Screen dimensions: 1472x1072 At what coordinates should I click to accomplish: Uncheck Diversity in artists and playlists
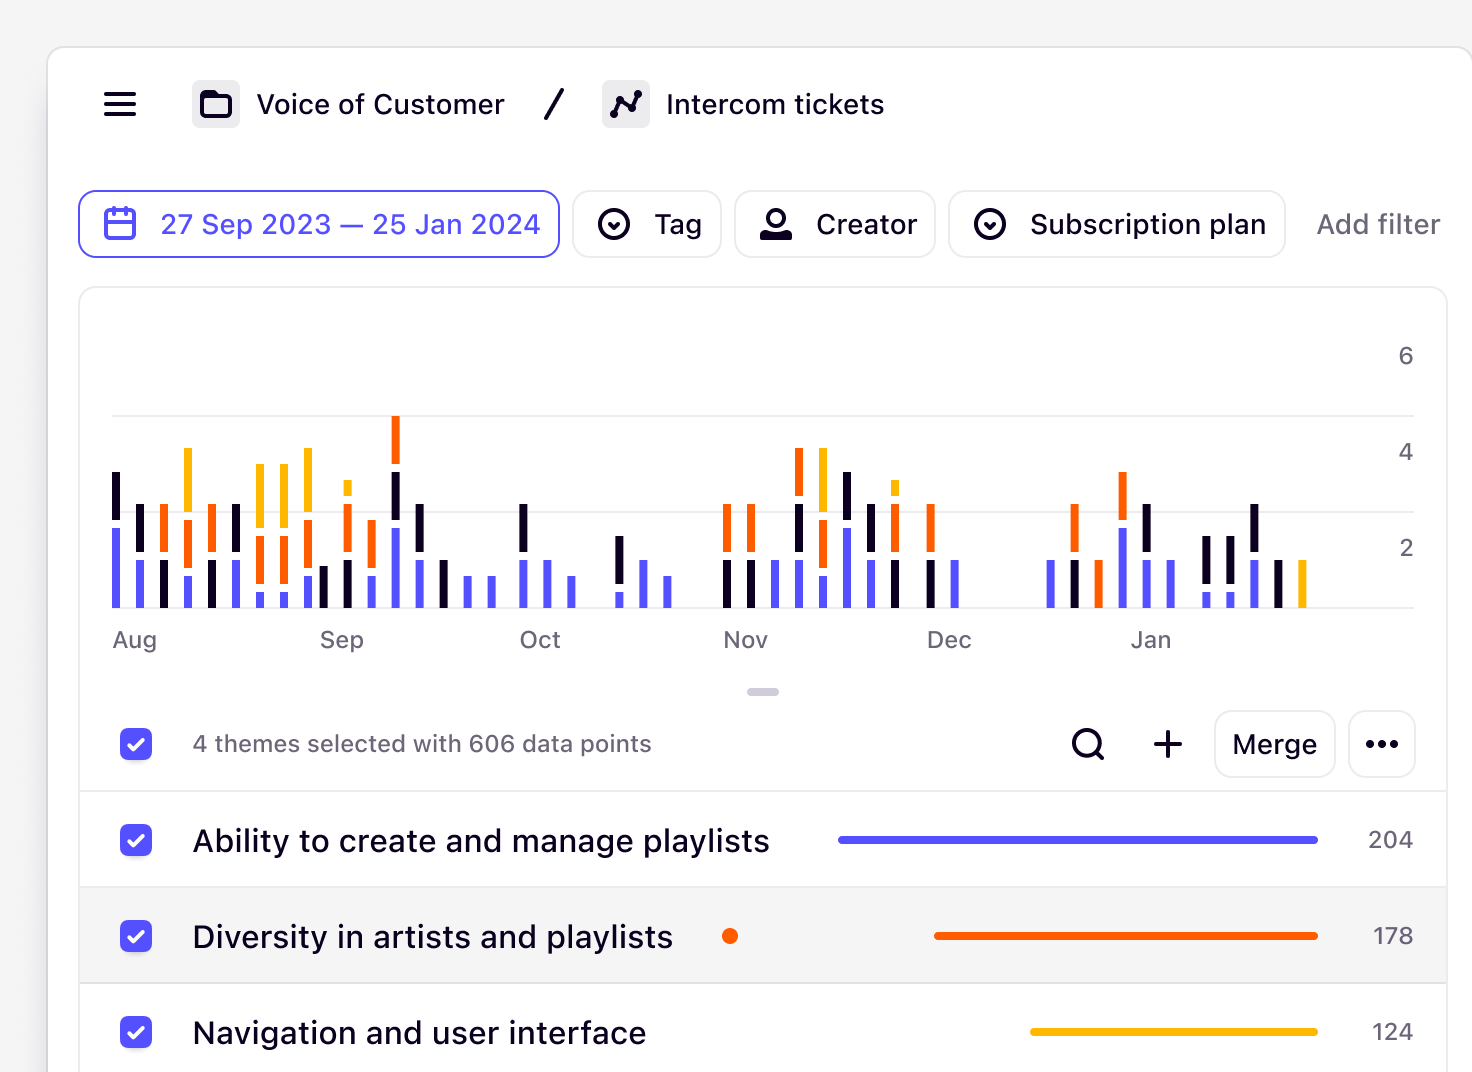[136, 936]
